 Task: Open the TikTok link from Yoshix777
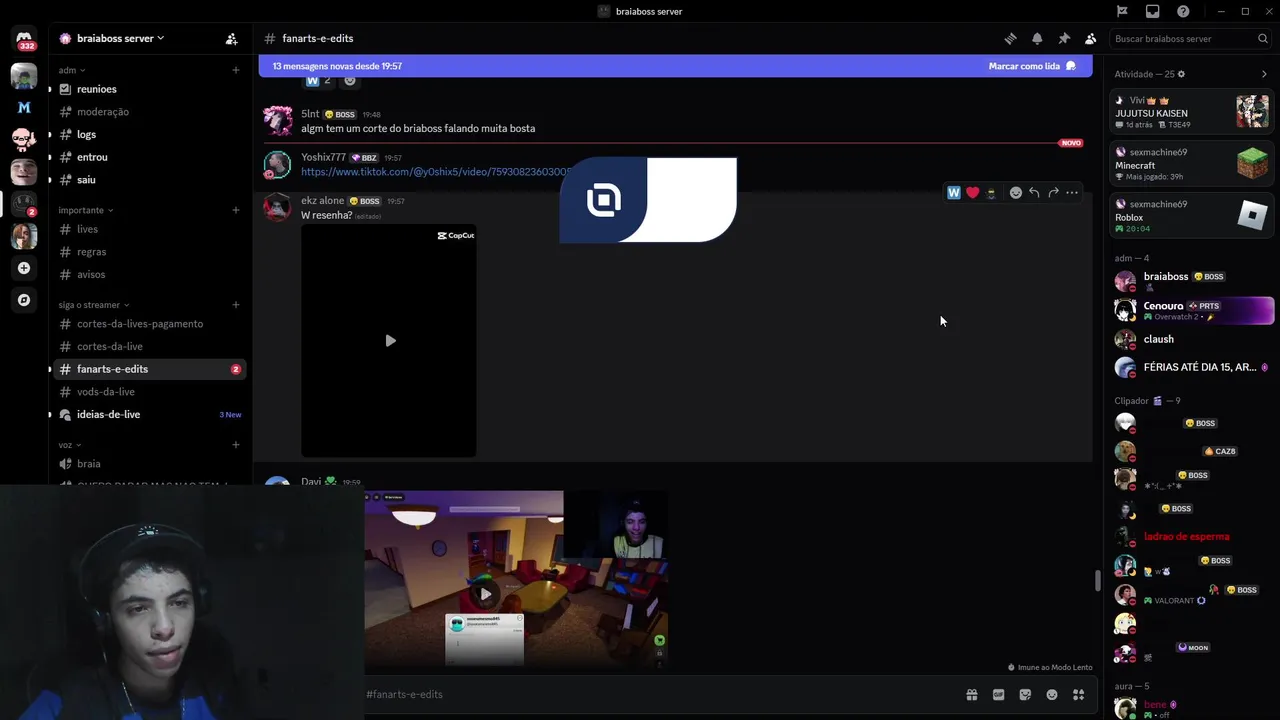coord(436,172)
